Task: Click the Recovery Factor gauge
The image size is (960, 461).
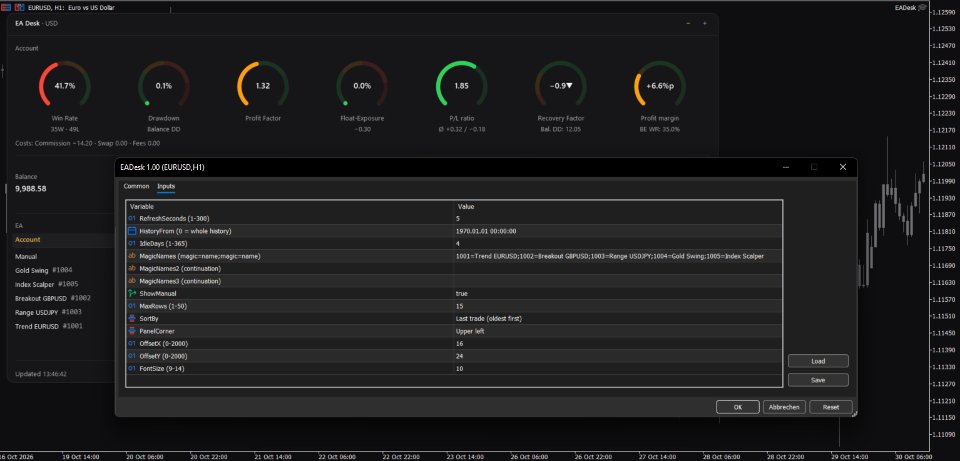Action: (560, 86)
